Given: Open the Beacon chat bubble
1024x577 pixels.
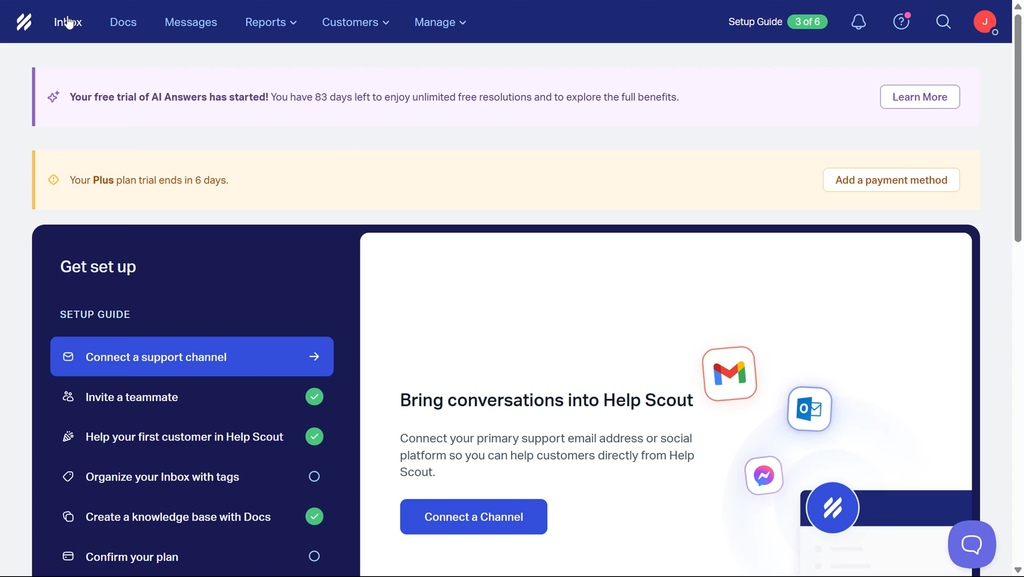Looking at the screenshot, I should [971, 544].
